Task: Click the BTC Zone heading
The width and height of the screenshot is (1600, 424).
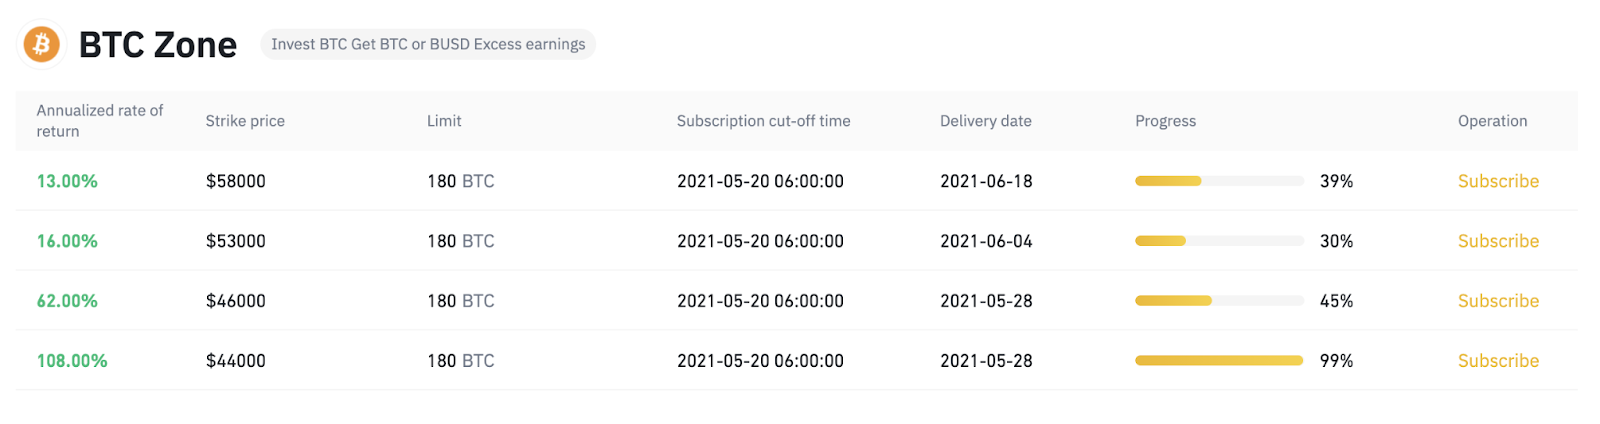Action: (x=157, y=45)
